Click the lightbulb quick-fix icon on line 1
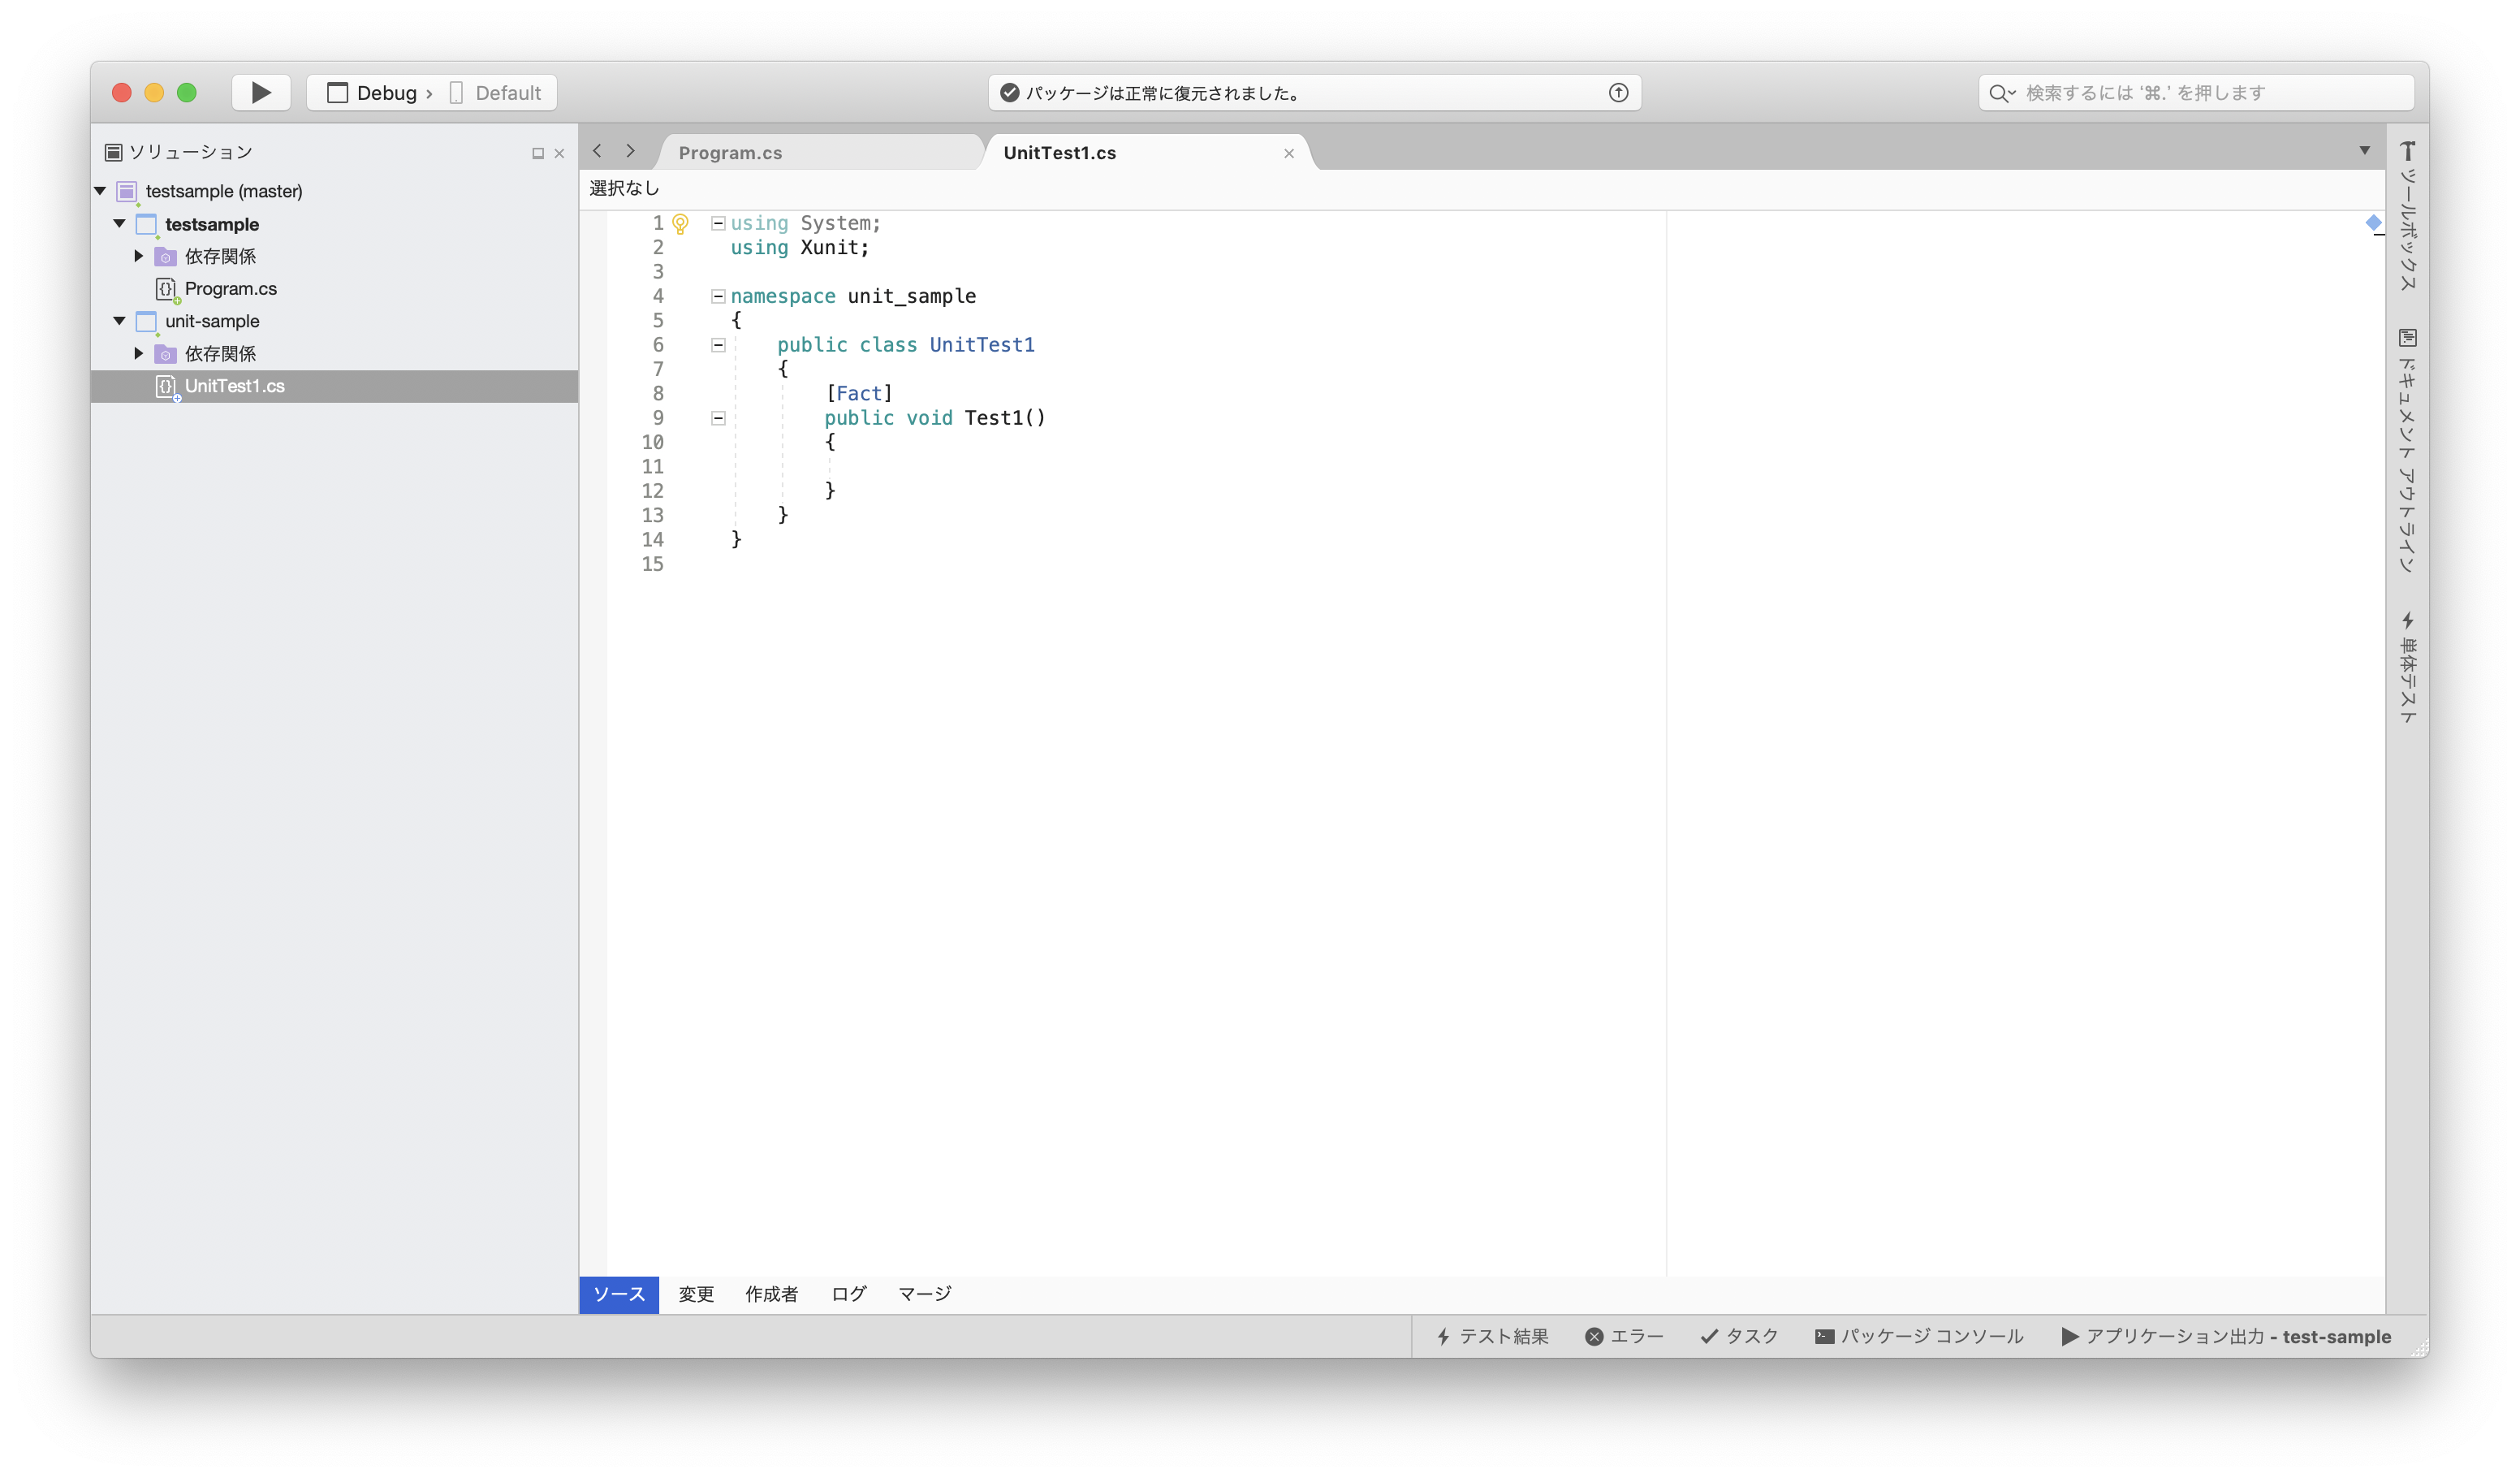Viewport: 2520px width, 1478px height. click(680, 224)
